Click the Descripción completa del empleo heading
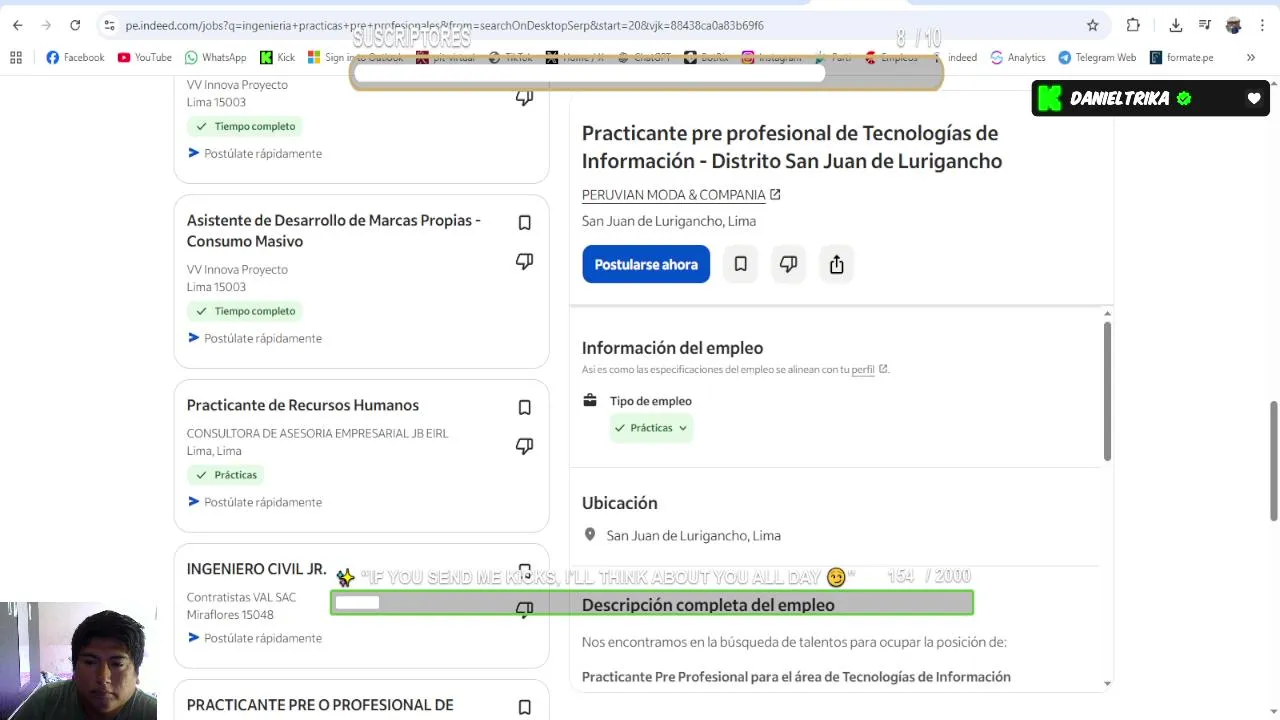Screen dimensions: 1280x720 click(x=708, y=605)
